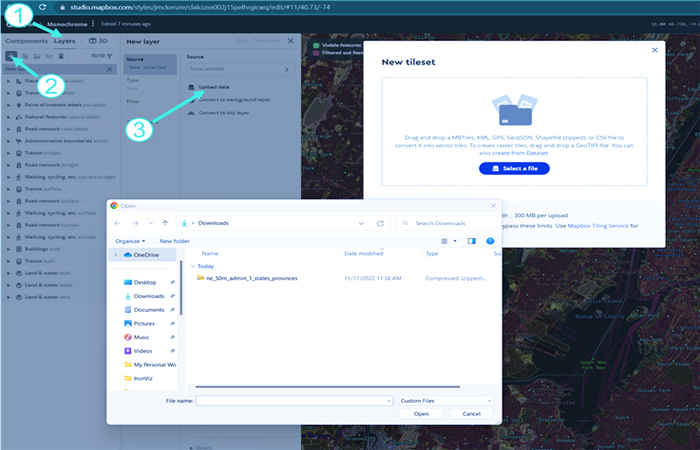Click New folder in Open dialog
700x450 pixels.
pos(175,241)
